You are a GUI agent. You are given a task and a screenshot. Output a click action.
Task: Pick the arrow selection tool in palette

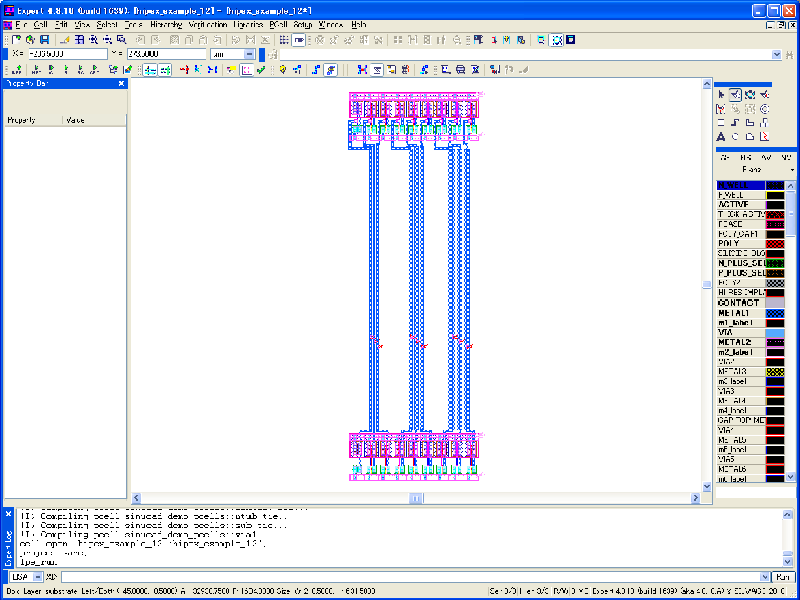720,94
